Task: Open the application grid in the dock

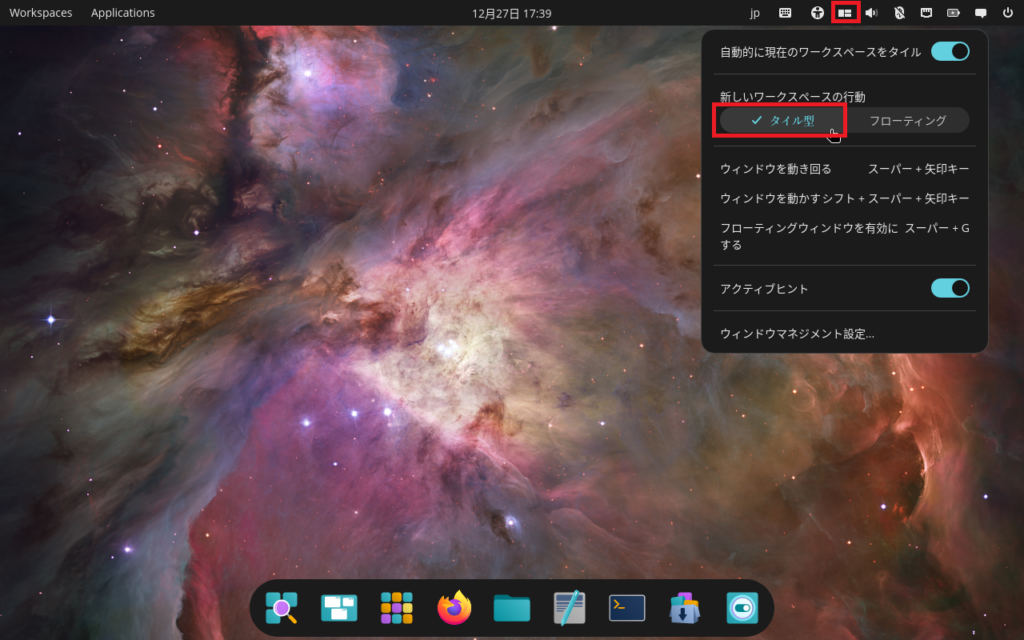Action: pyautogui.click(x=397, y=607)
